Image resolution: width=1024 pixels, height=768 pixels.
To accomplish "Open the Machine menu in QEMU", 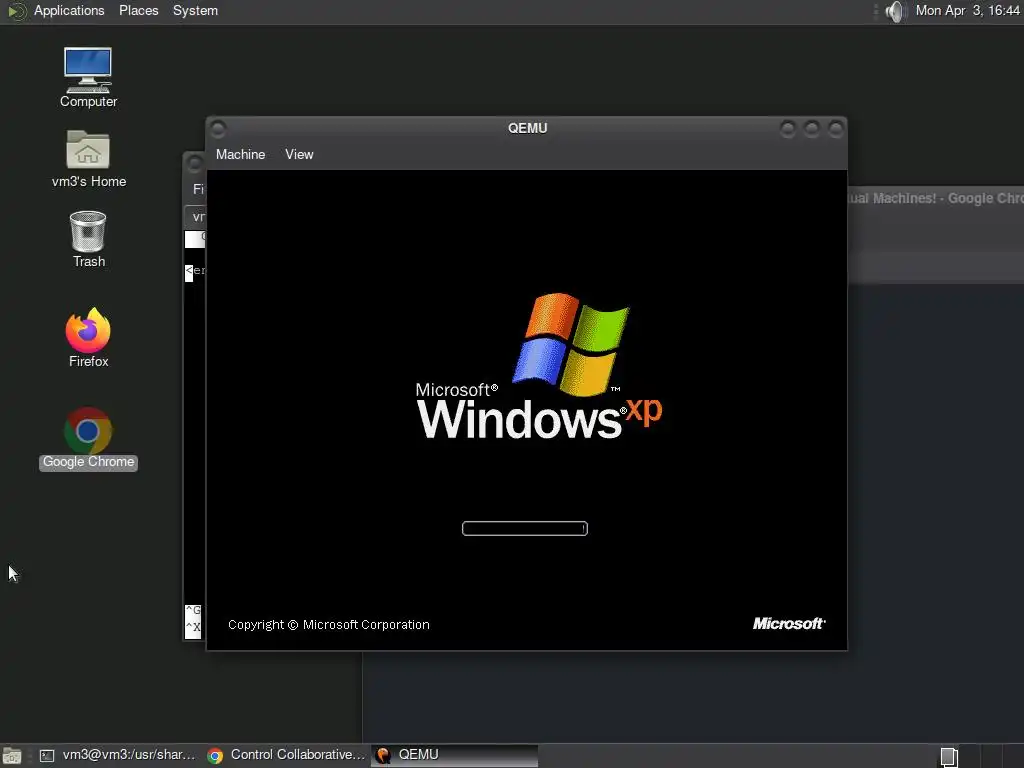I will tap(240, 155).
